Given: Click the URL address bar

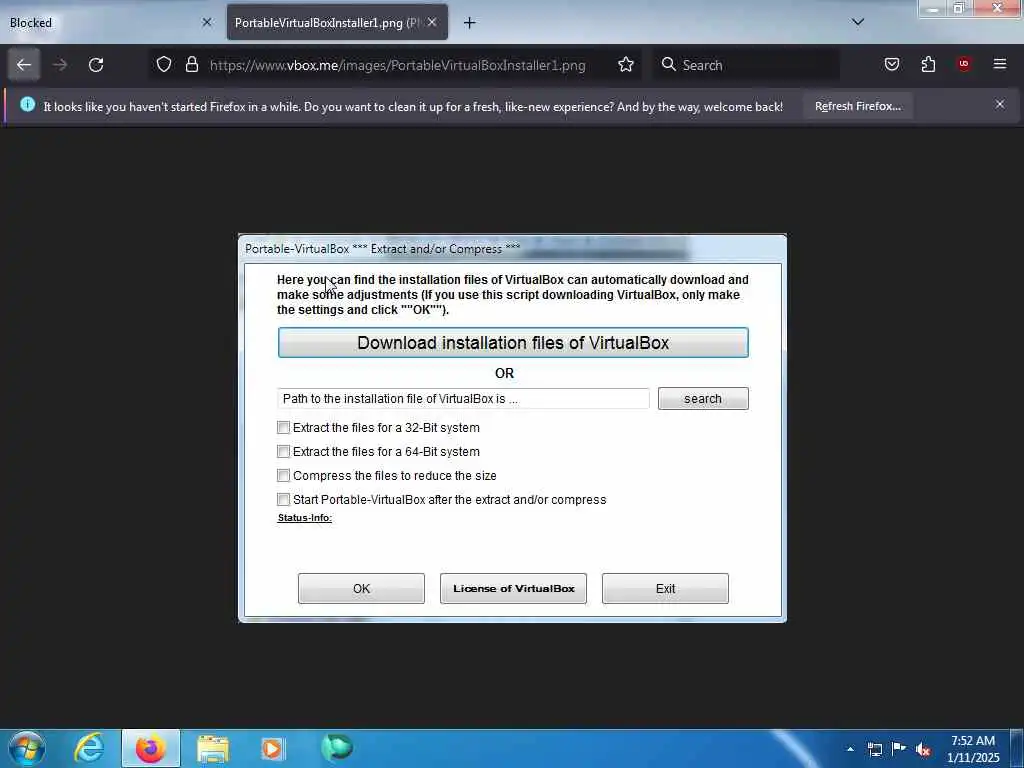Looking at the screenshot, I should pos(398,65).
